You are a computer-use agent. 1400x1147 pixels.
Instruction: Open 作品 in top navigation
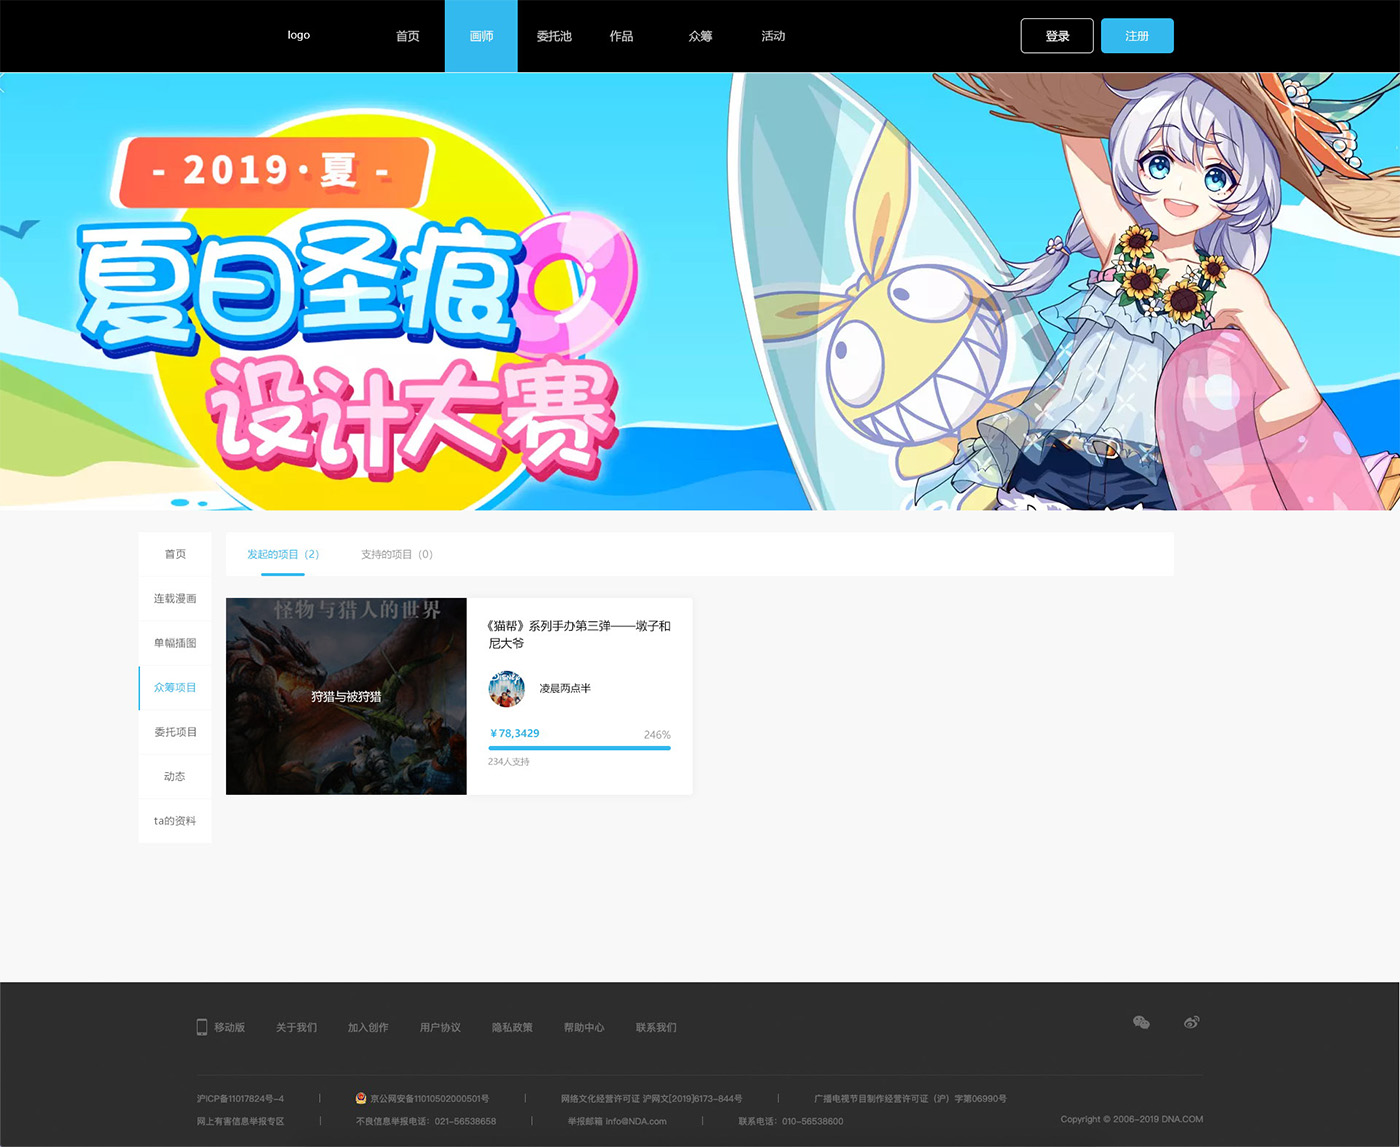tap(621, 36)
